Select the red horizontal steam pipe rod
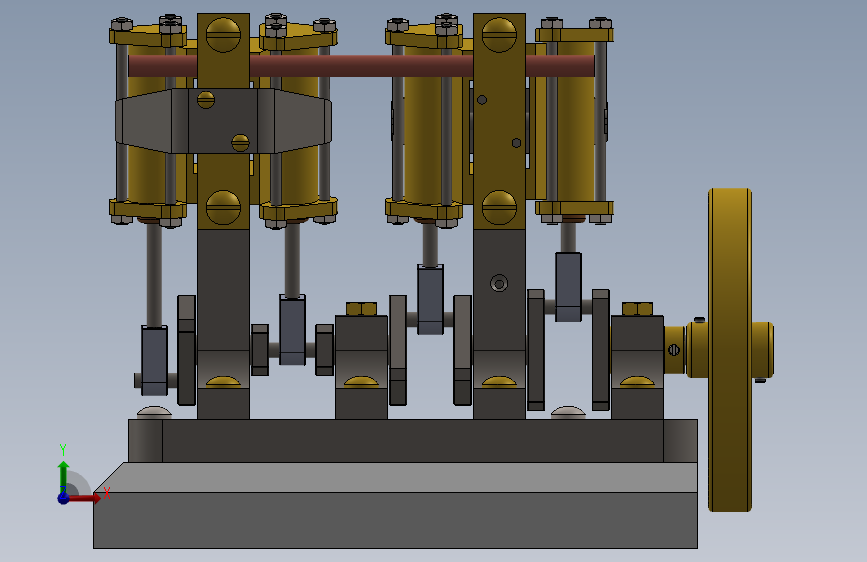Viewport: 867px width, 562px height. point(361,66)
